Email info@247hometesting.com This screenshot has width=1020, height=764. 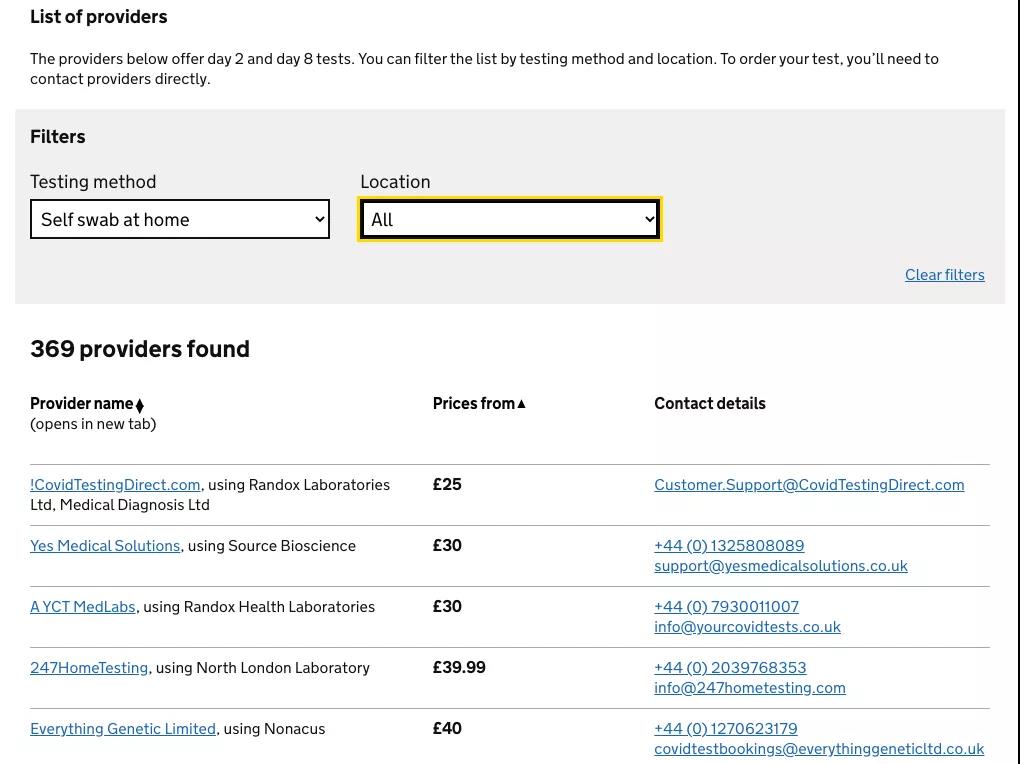pyautogui.click(x=750, y=689)
